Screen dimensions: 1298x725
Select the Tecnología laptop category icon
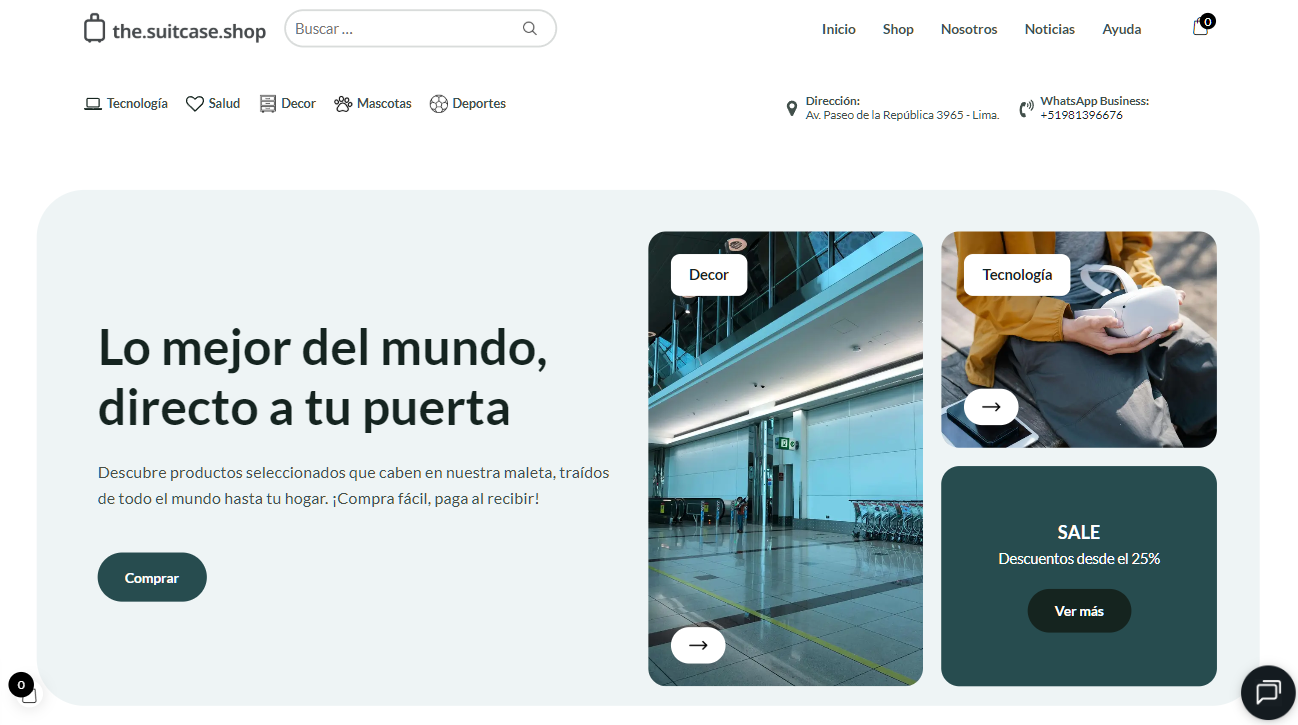point(93,102)
